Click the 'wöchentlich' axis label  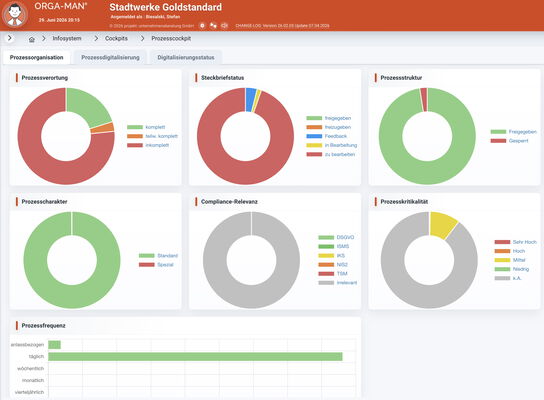pos(31,368)
